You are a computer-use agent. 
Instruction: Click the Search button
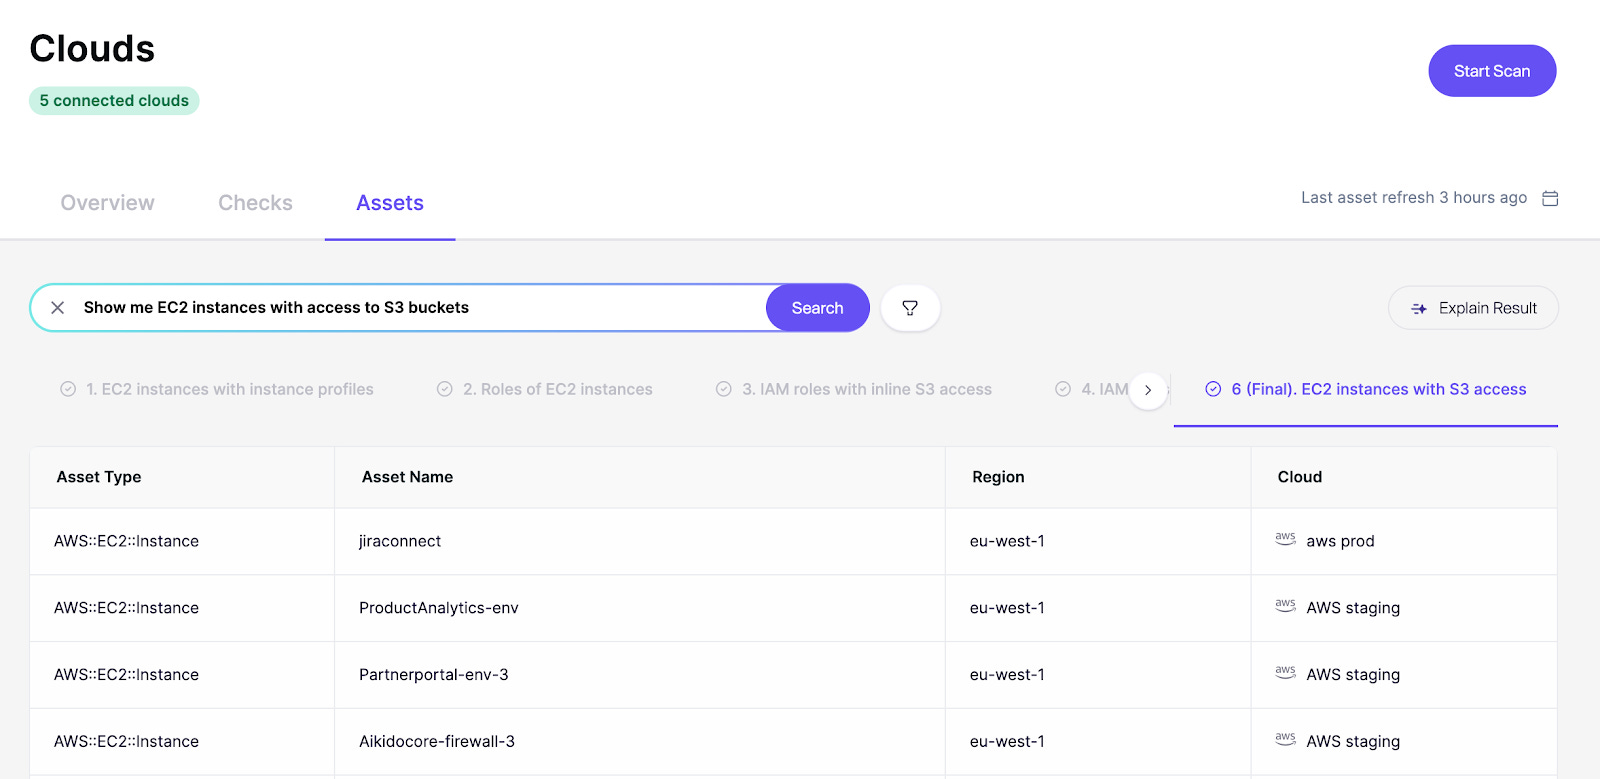coord(817,308)
